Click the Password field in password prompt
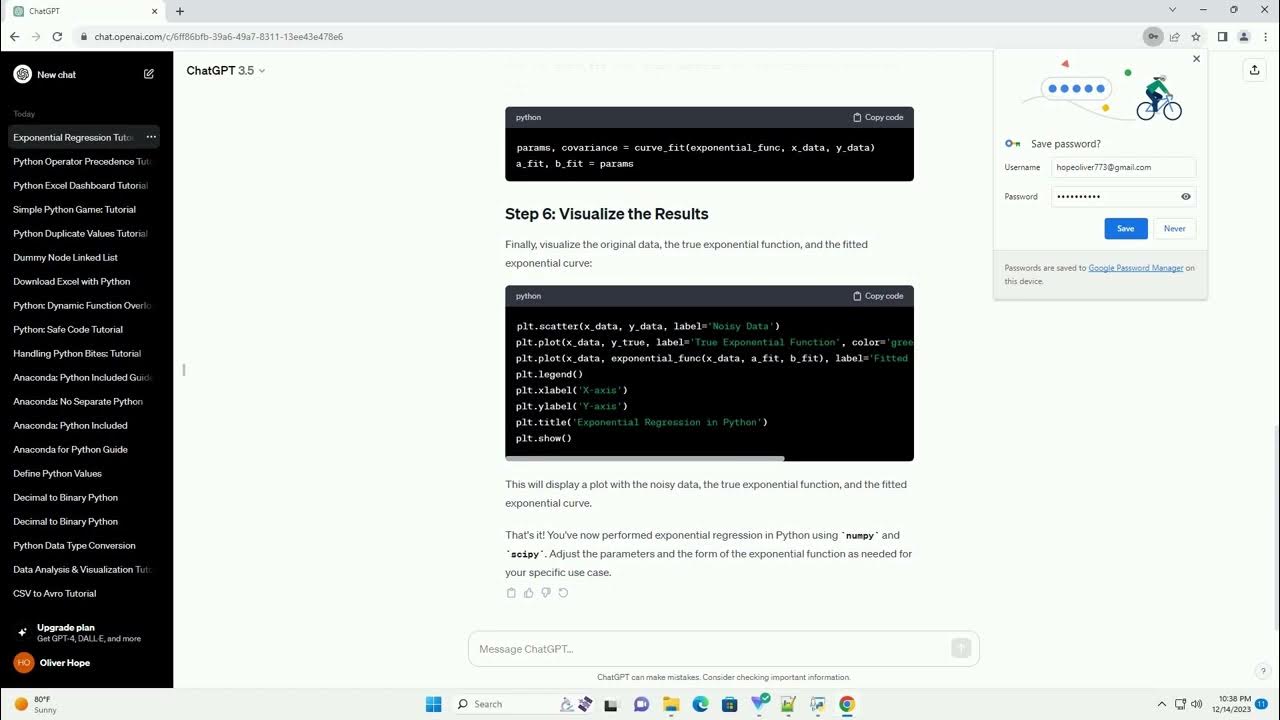The height and width of the screenshot is (720, 1280). coord(1124,197)
